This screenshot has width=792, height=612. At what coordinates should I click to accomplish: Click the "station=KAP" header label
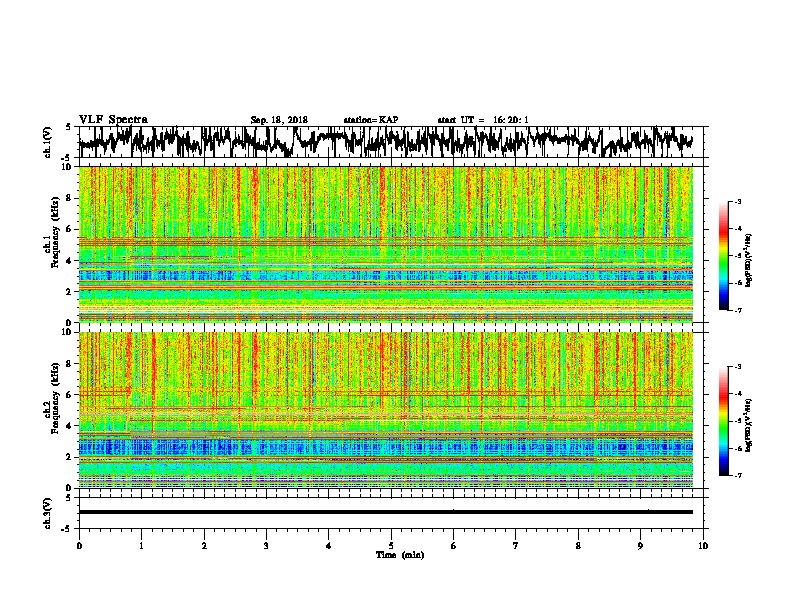coord(371,120)
